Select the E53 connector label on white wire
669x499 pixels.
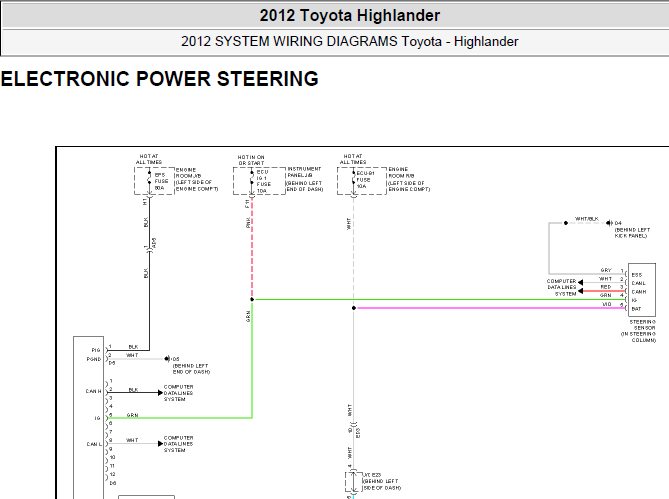pos(358,432)
